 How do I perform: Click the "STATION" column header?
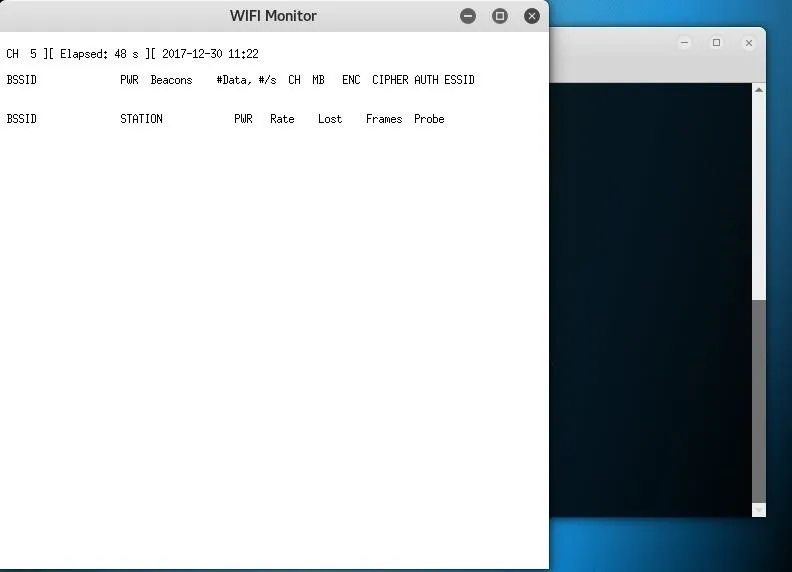click(141, 119)
